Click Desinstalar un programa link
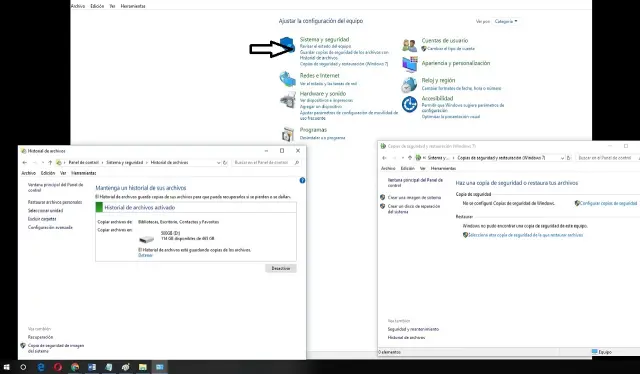Screen dimensions: 640x374 322,138
